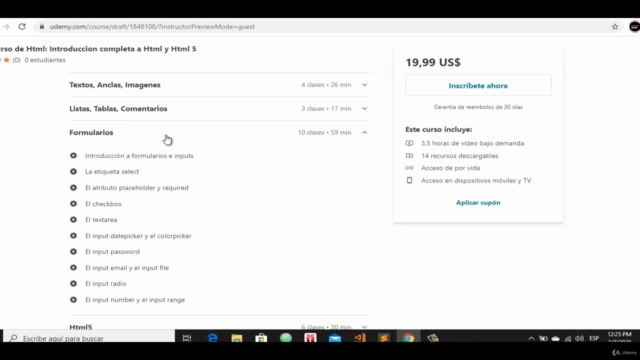Click play icon beside El input radio
640x360 pixels.
click(73, 284)
